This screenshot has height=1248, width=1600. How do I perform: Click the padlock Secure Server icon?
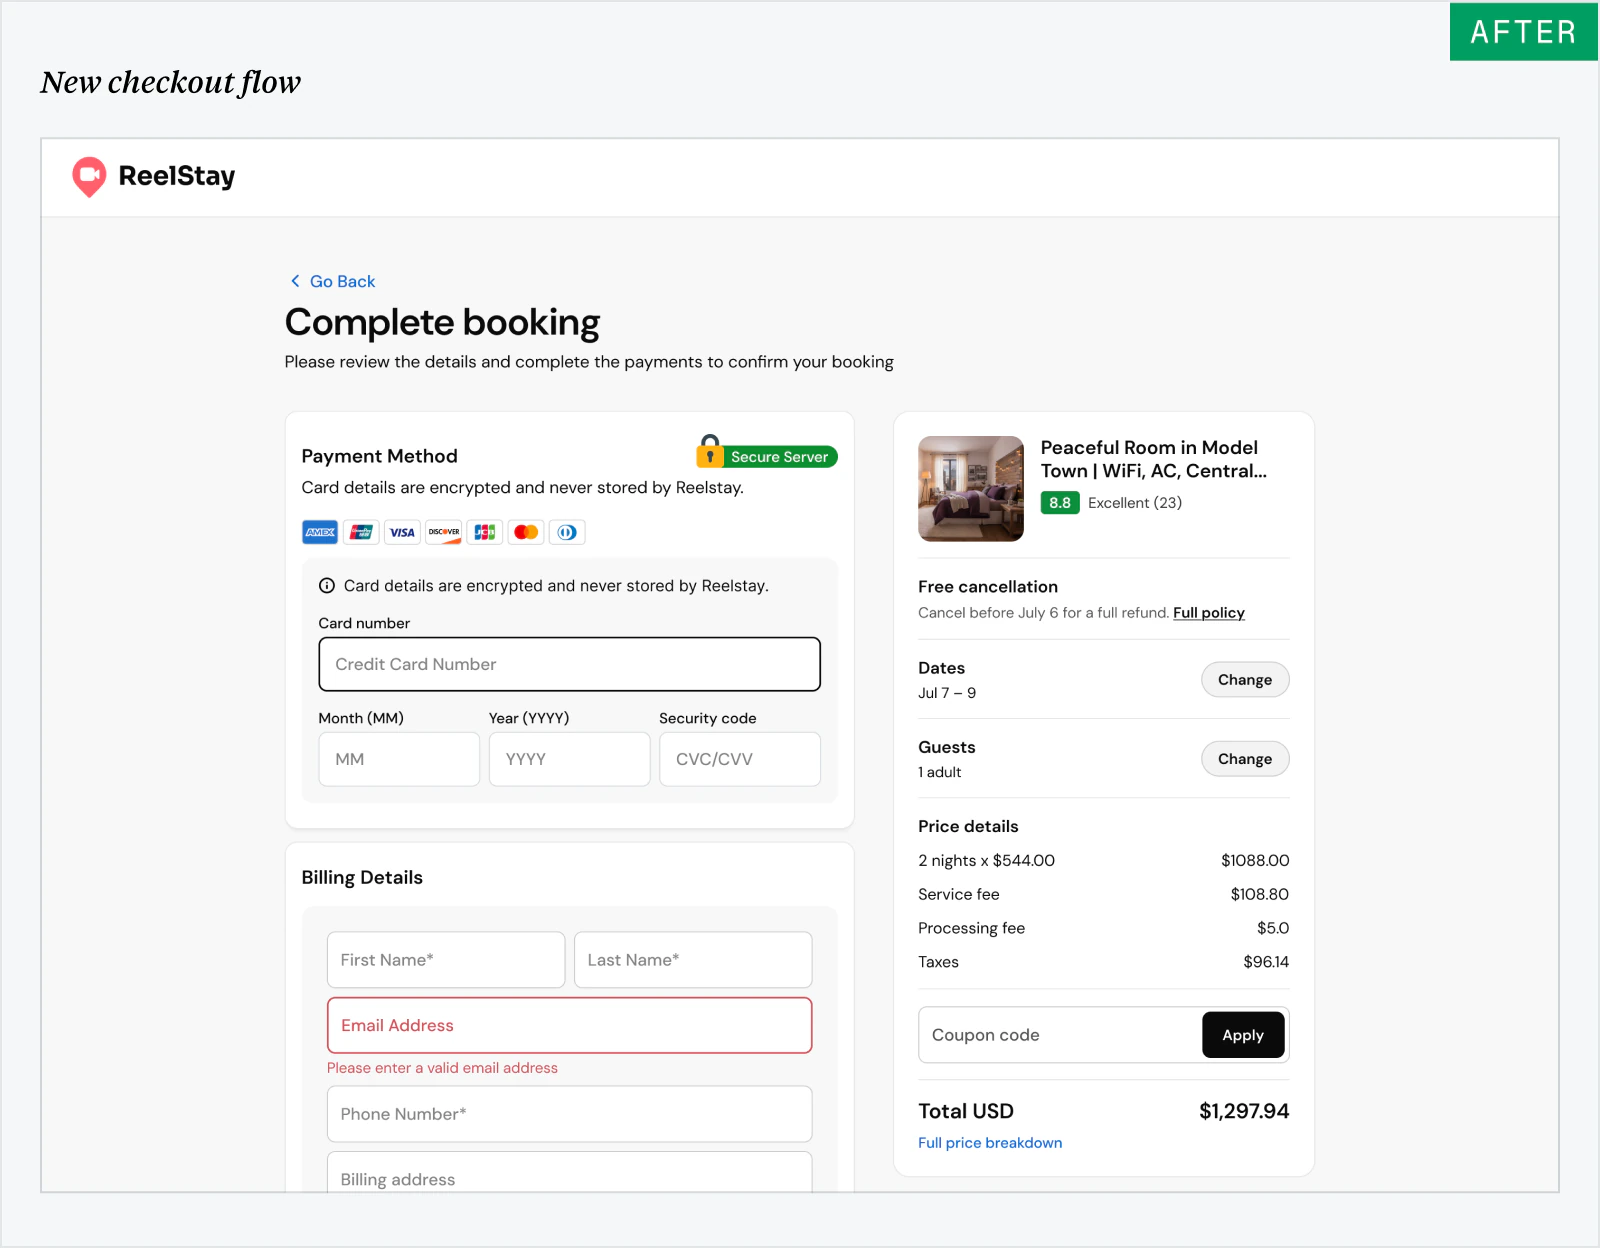pyautogui.click(x=710, y=451)
